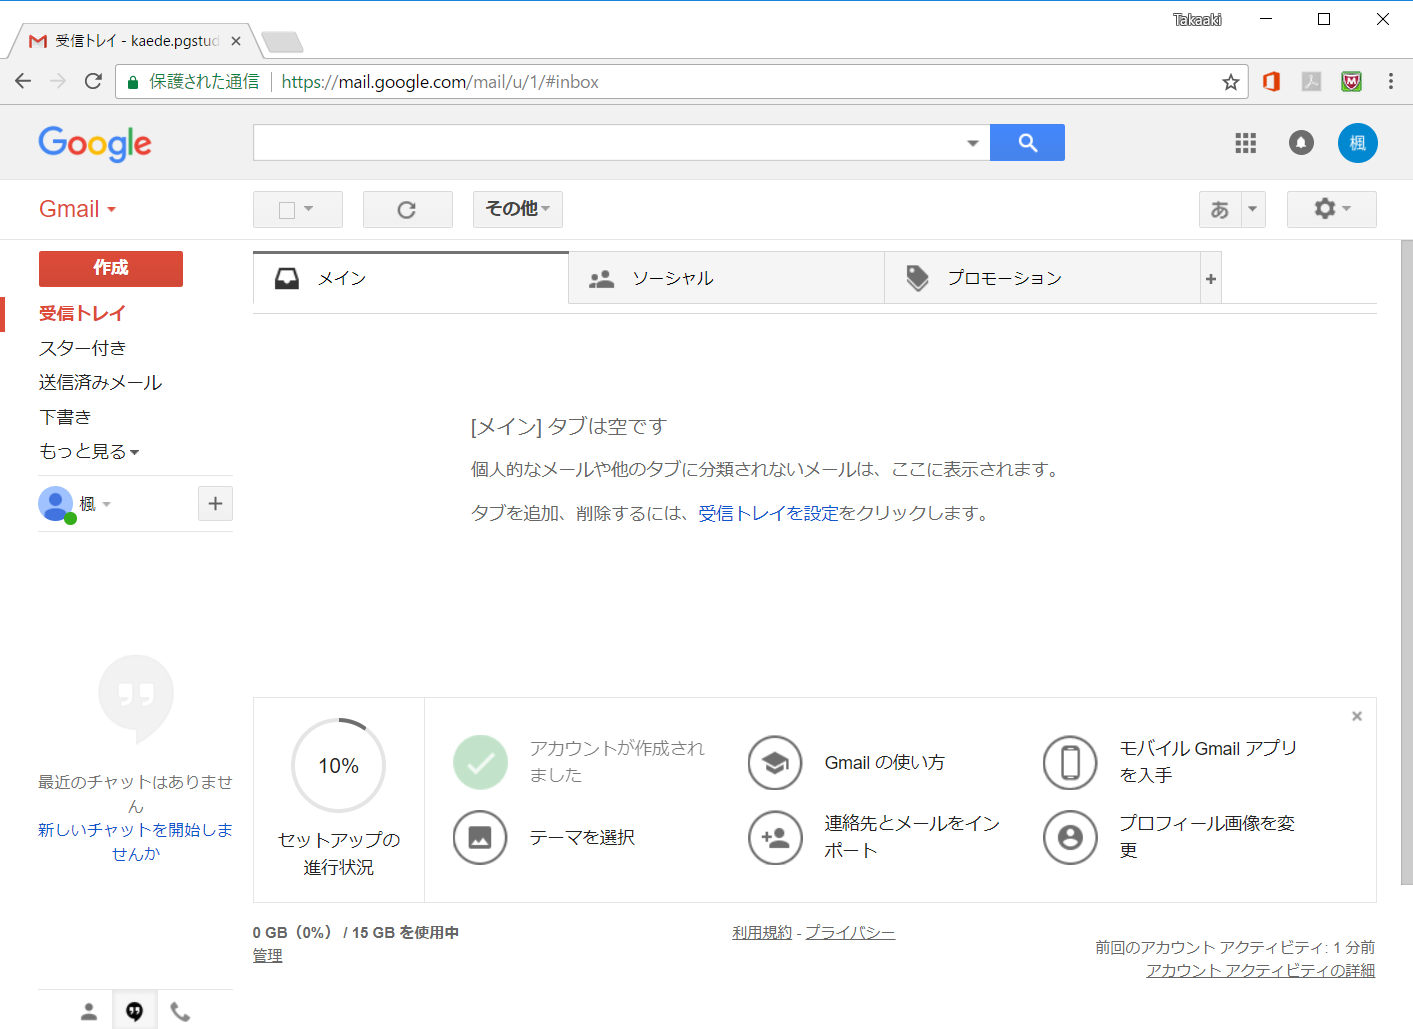
Task: Open the account avatar menu
Action: pyautogui.click(x=1357, y=143)
